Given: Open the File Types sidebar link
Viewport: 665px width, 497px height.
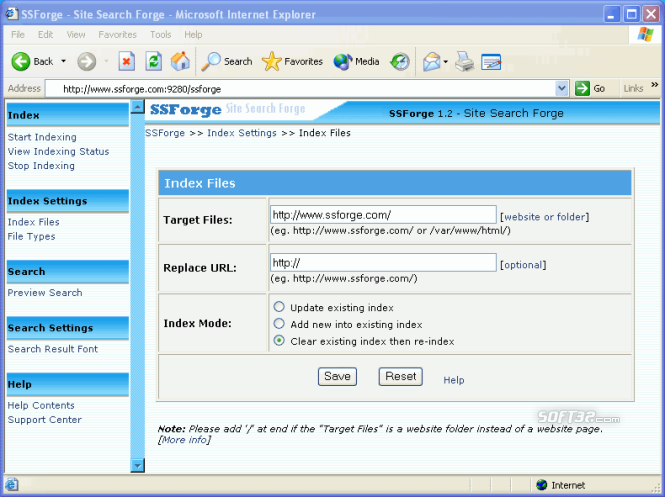Looking at the screenshot, I should click(31, 237).
